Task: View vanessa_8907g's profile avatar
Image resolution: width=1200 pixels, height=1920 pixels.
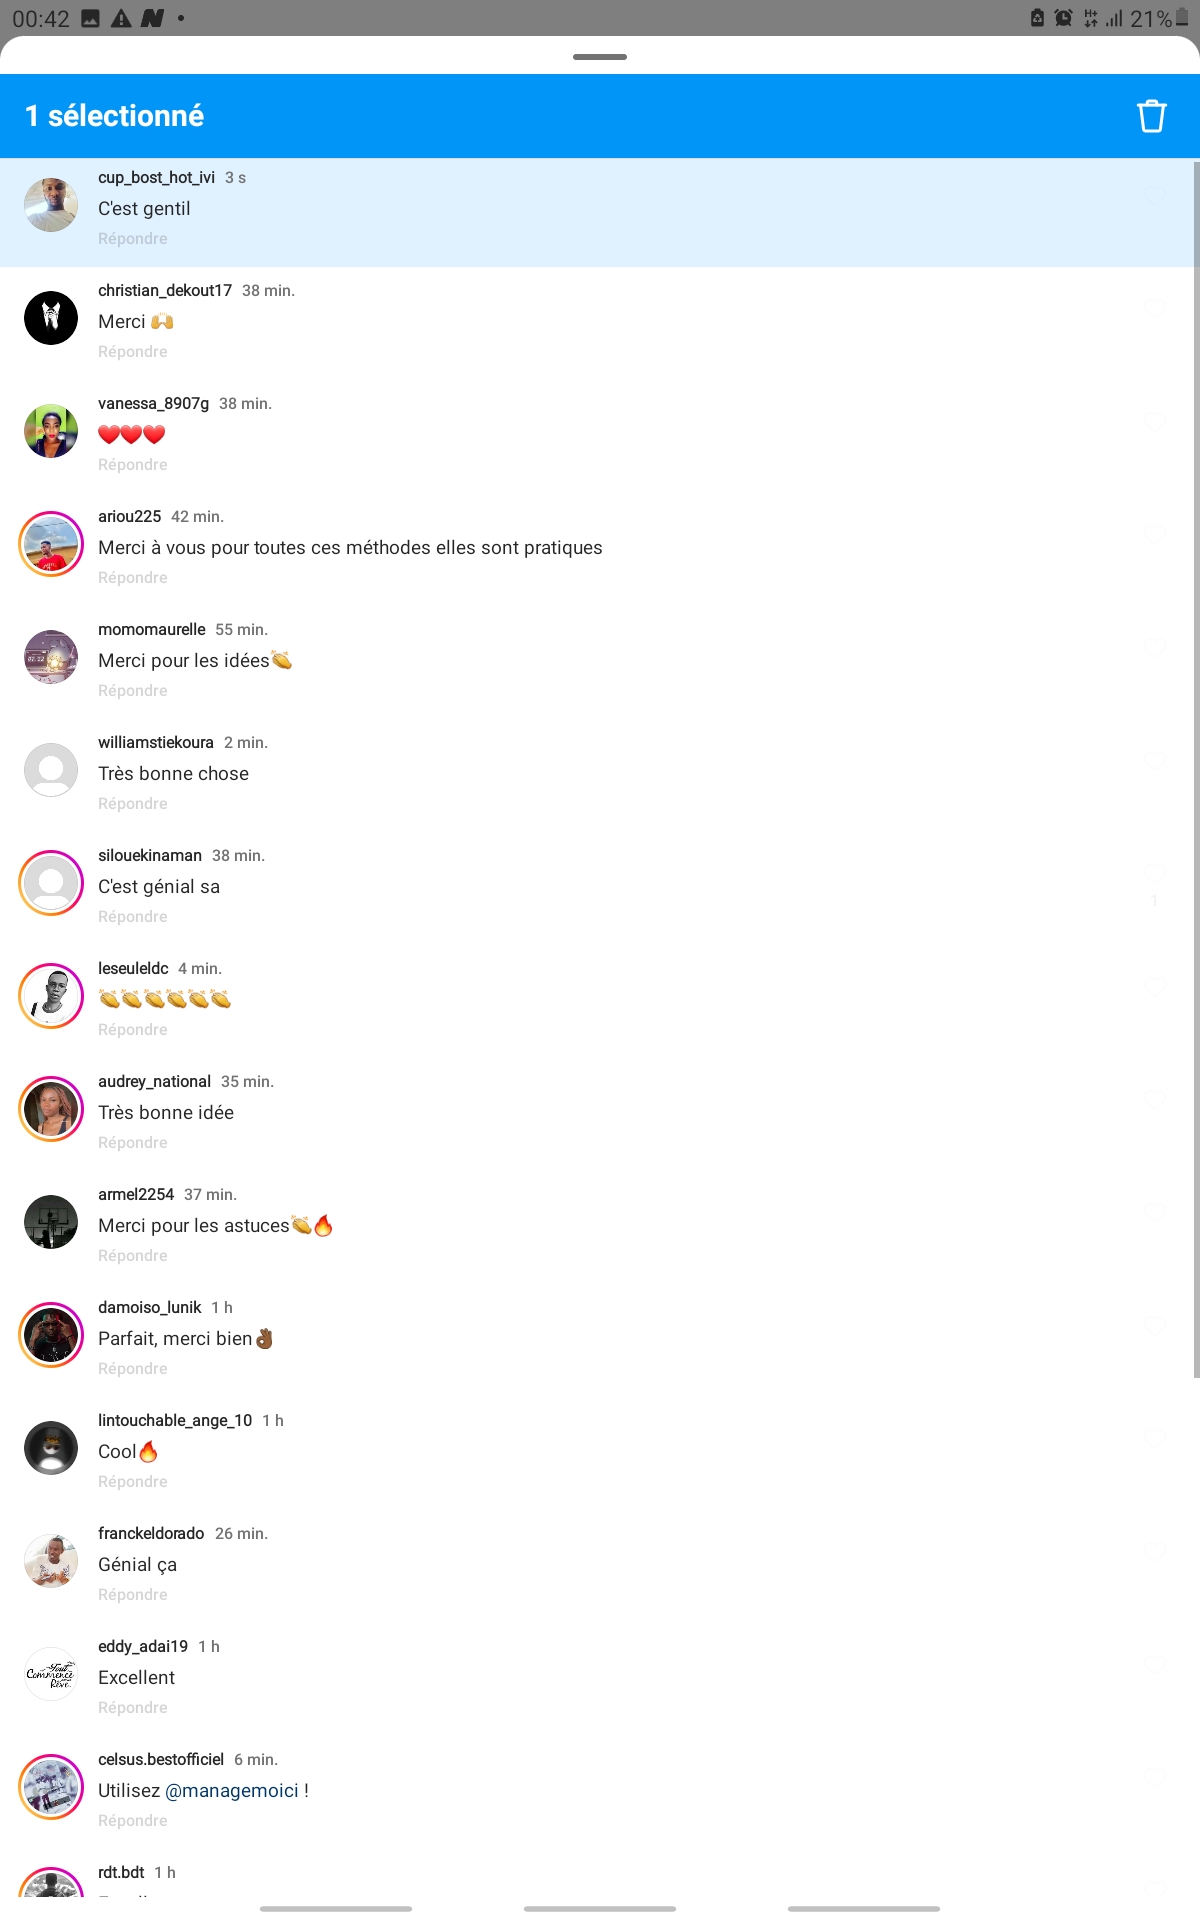Action: point(51,431)
